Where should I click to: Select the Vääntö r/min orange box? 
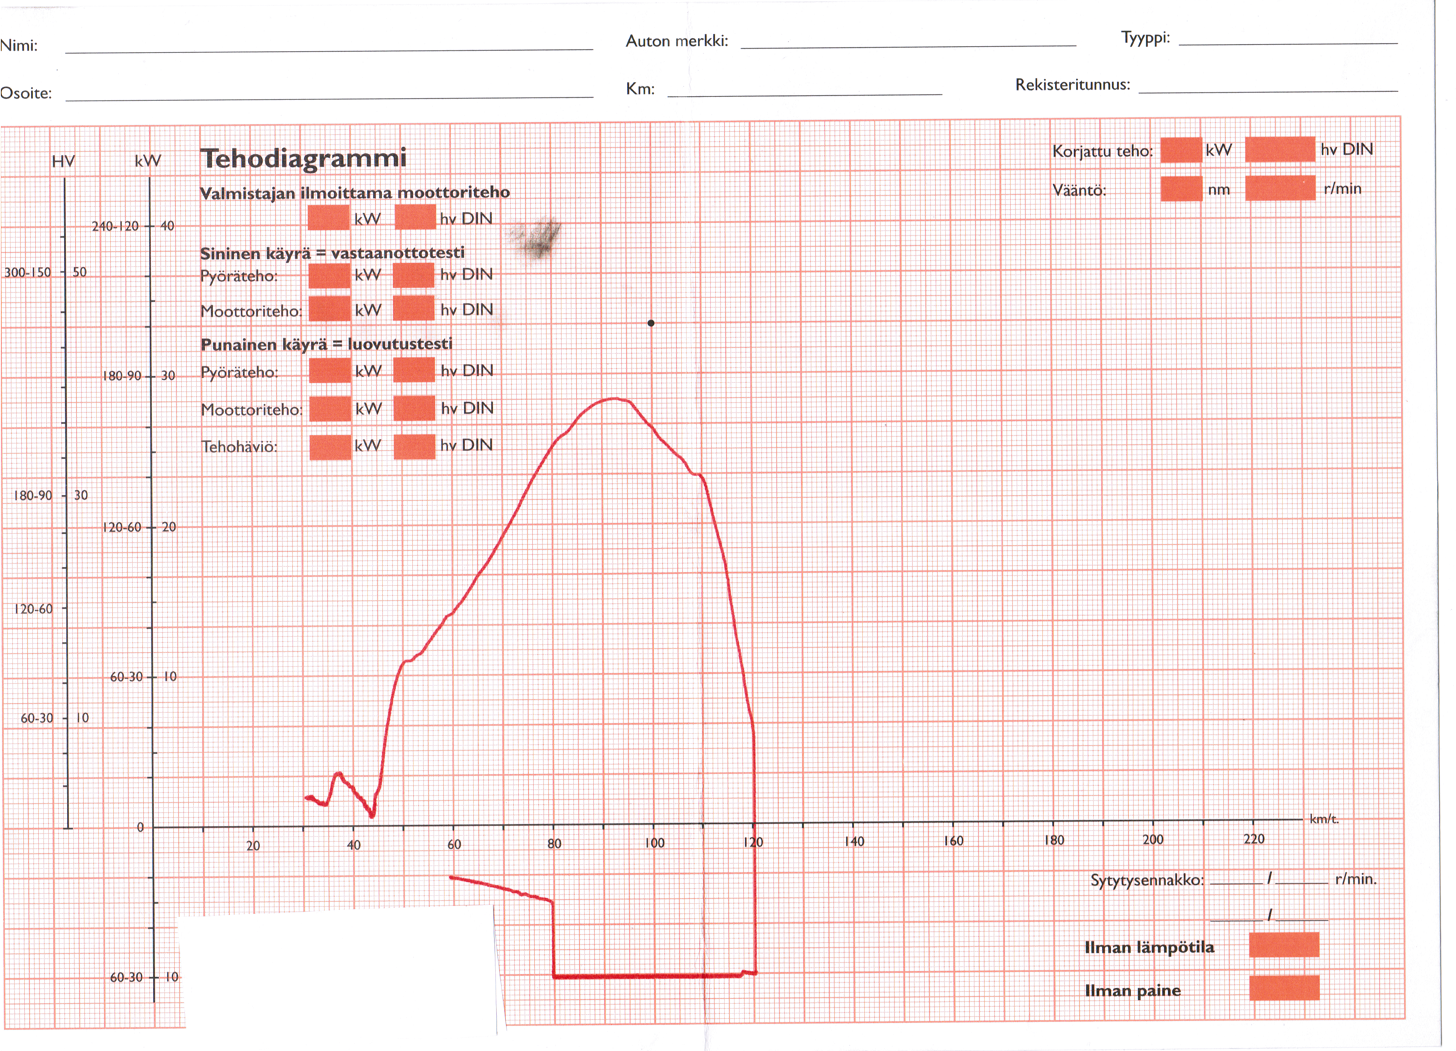(1279, 188)
